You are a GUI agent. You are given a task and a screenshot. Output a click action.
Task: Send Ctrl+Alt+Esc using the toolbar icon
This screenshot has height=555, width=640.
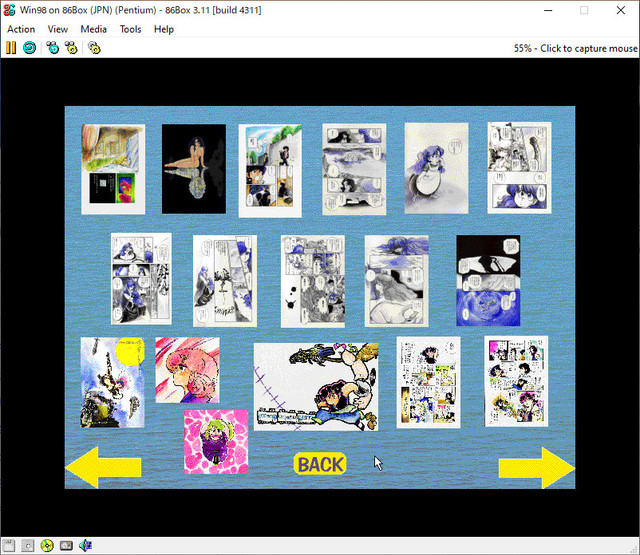71,48
